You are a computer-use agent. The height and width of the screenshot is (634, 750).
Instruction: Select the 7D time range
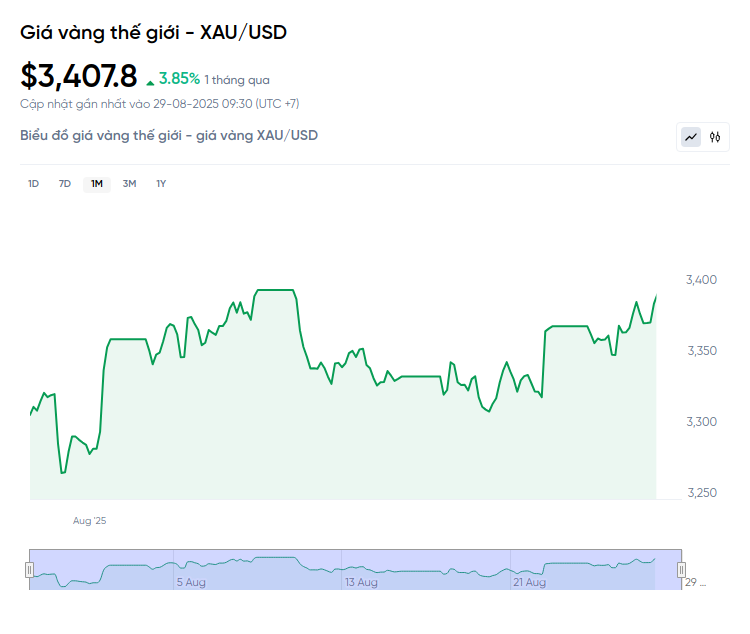tap(65, 184)
